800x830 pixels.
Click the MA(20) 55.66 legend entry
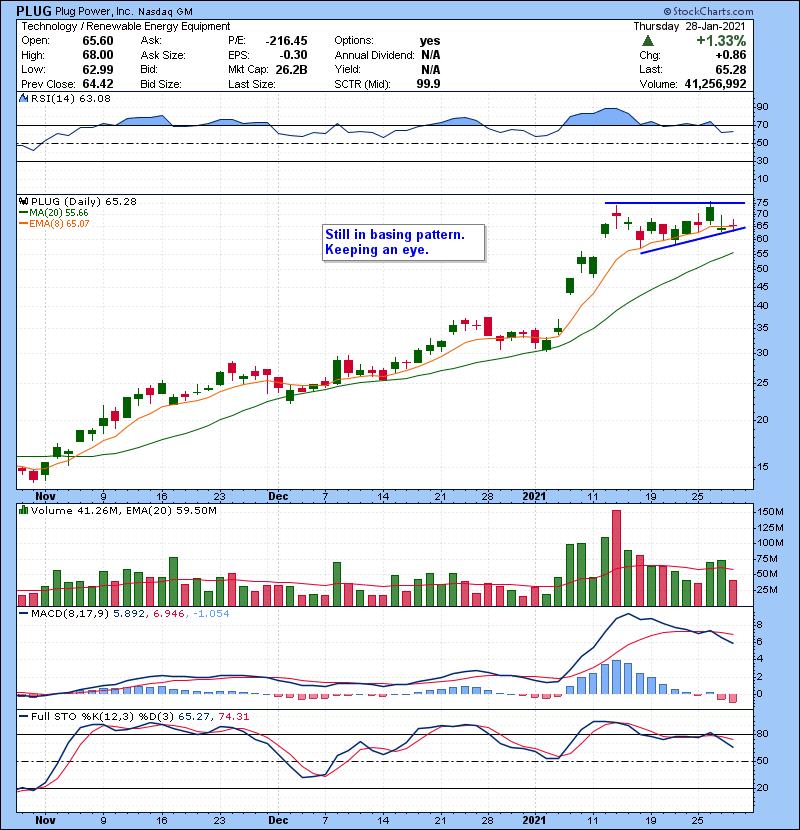tap(54, 213)
